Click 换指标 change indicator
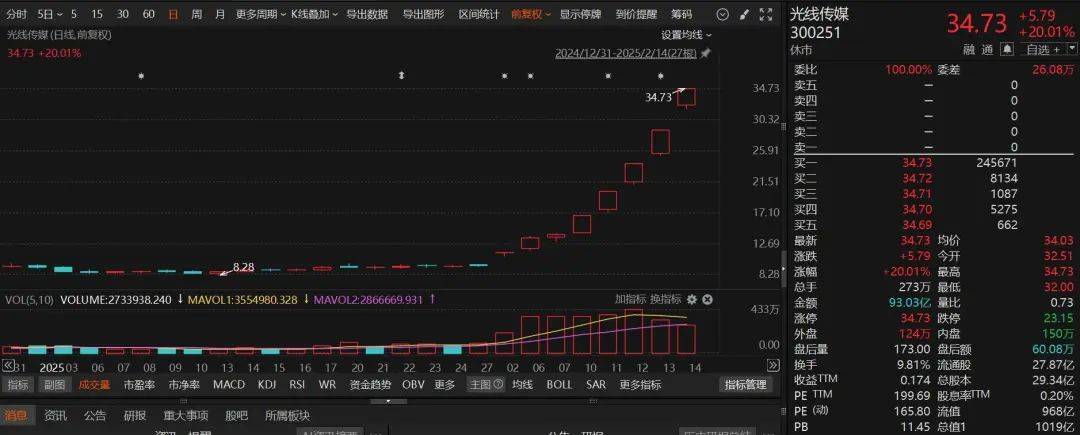The width and height of the screenshot is (1080, 435). coord(665,299)
